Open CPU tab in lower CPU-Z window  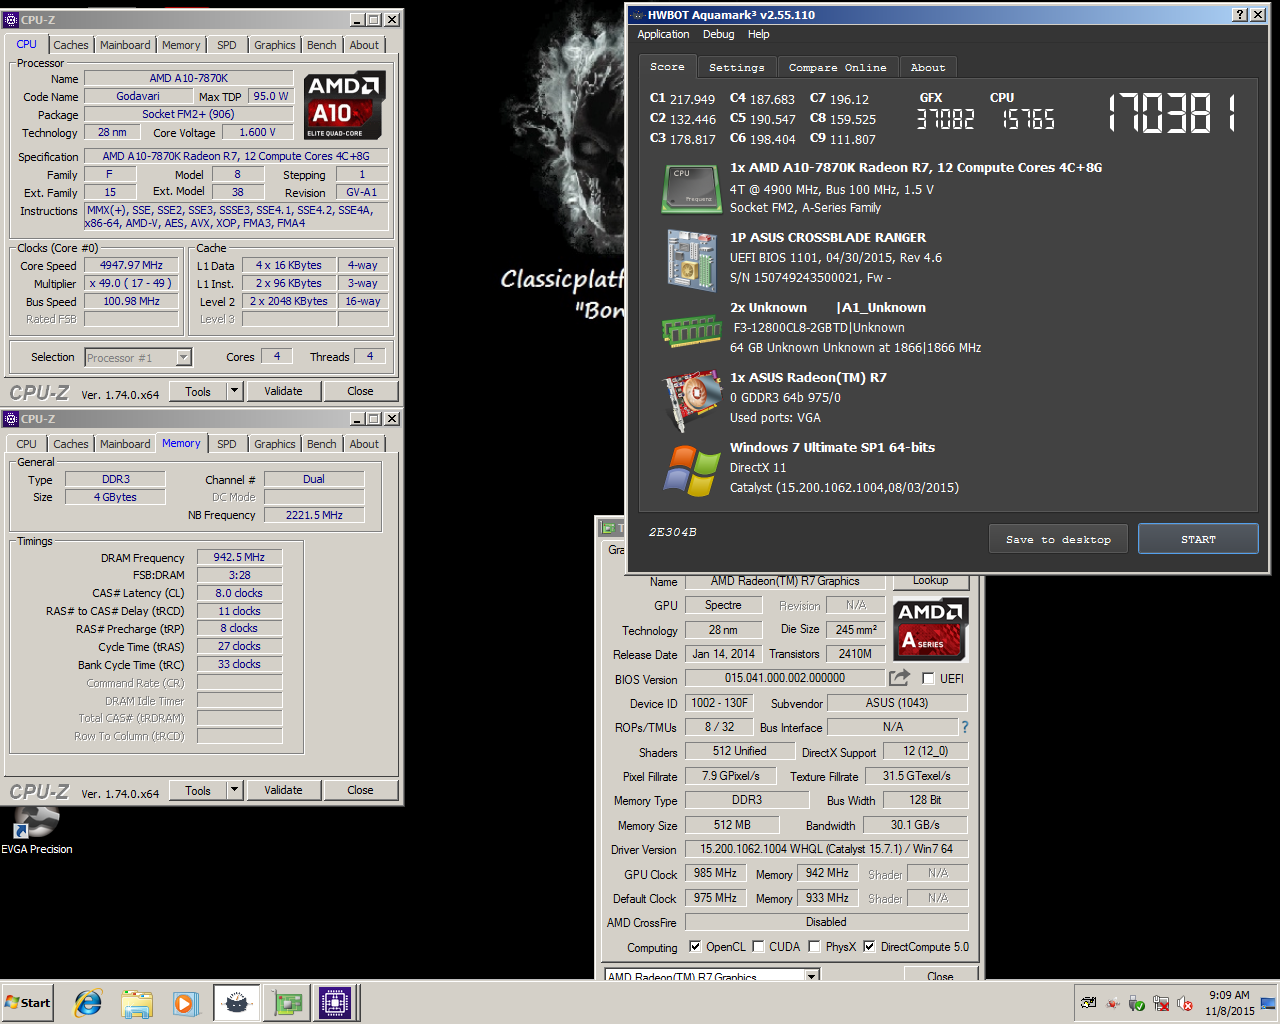(27, 444)
